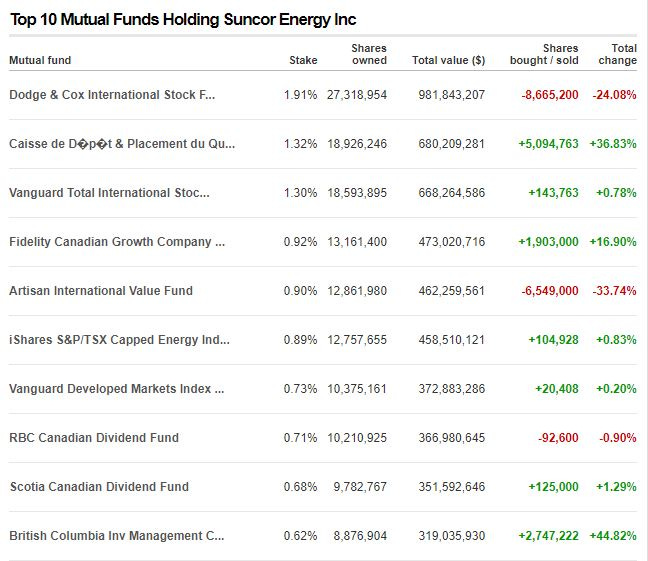Select total value 366,980,645
Screen dimensions: 648x561
pos(451,438)
